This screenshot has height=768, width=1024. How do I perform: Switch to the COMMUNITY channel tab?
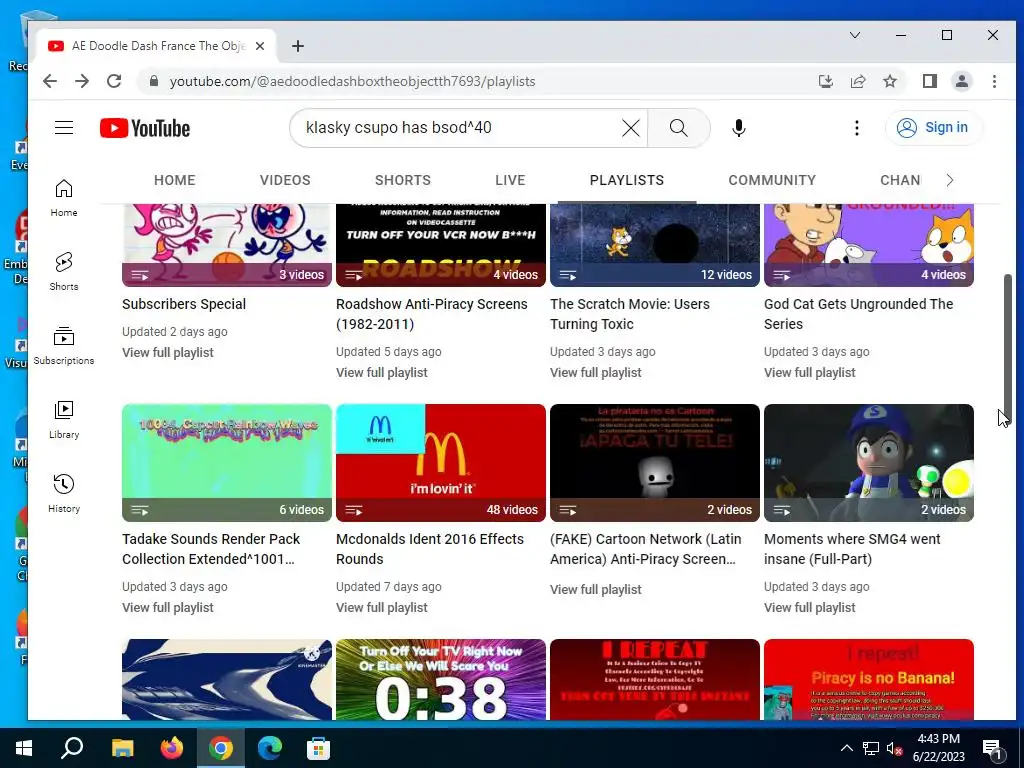click(x=772, y=180)
